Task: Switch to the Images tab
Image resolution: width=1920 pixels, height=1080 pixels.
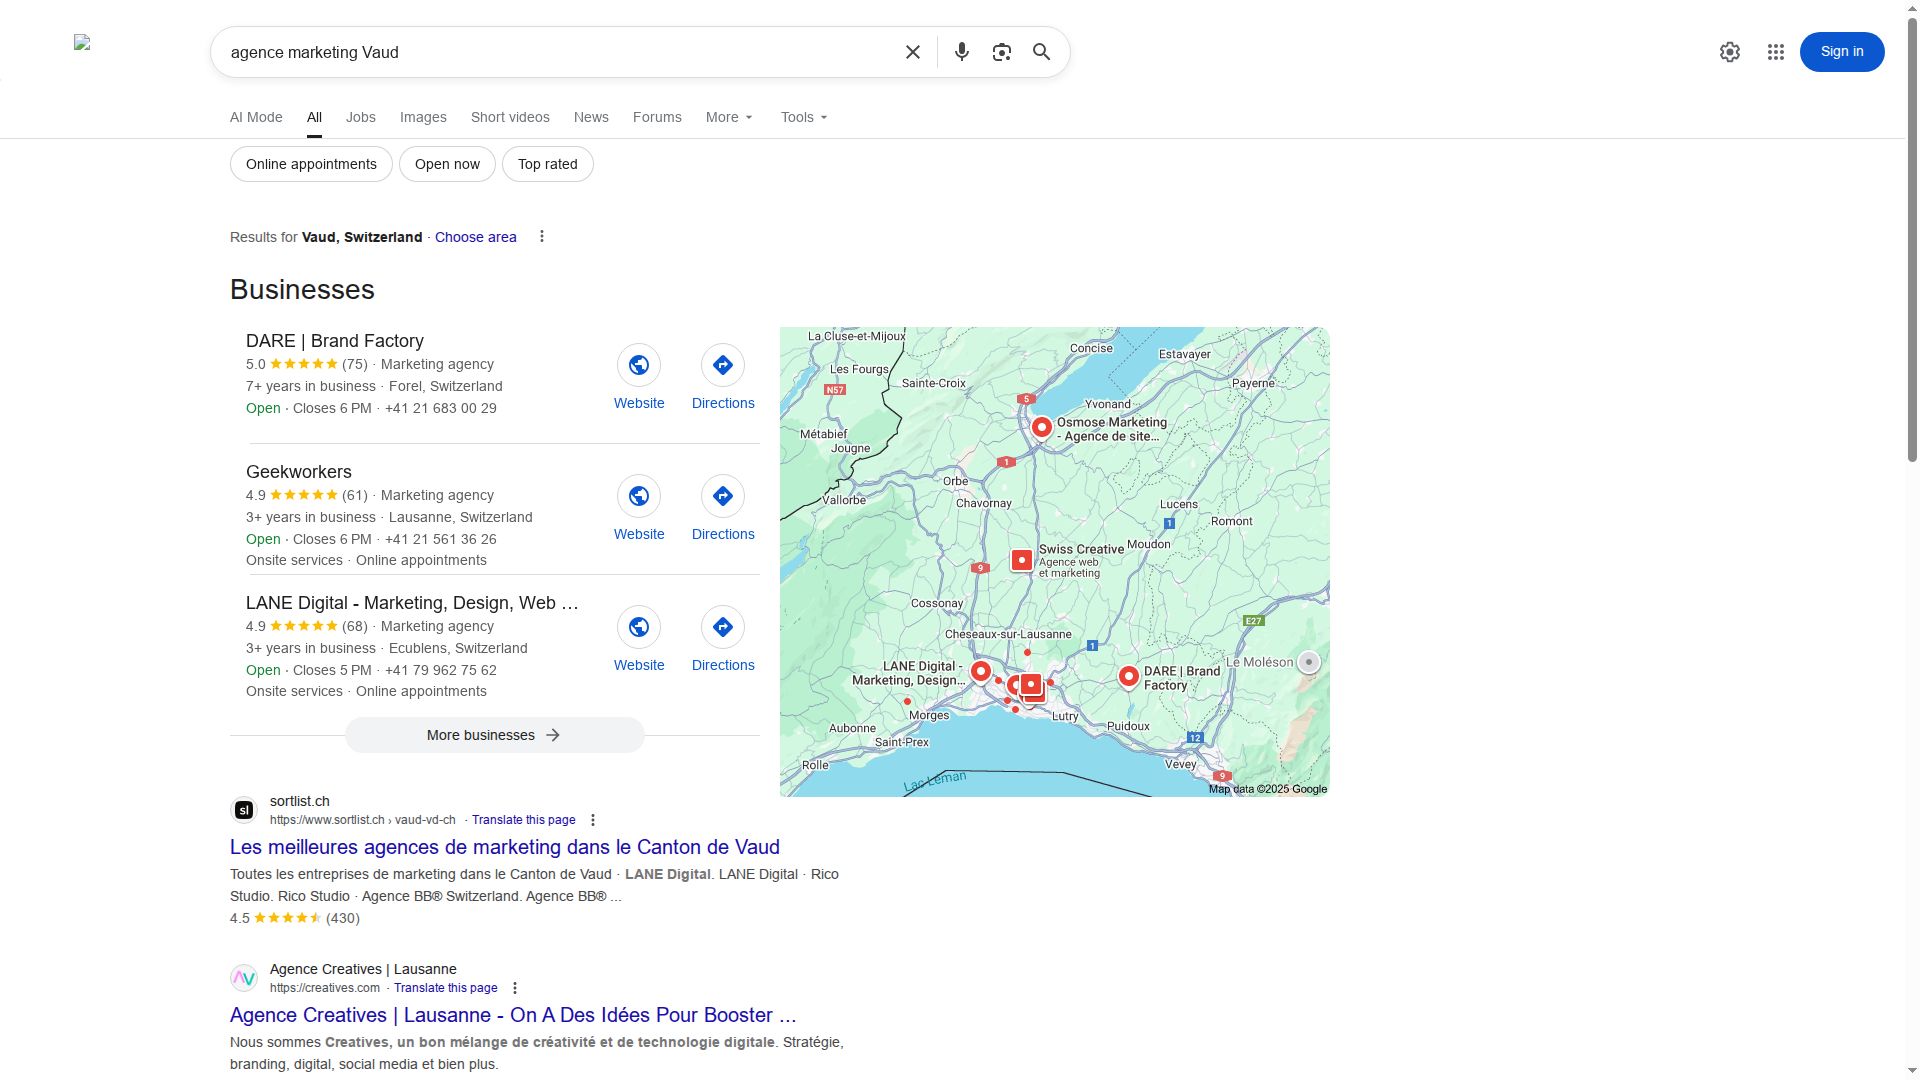Action: (x=422, y=117)
